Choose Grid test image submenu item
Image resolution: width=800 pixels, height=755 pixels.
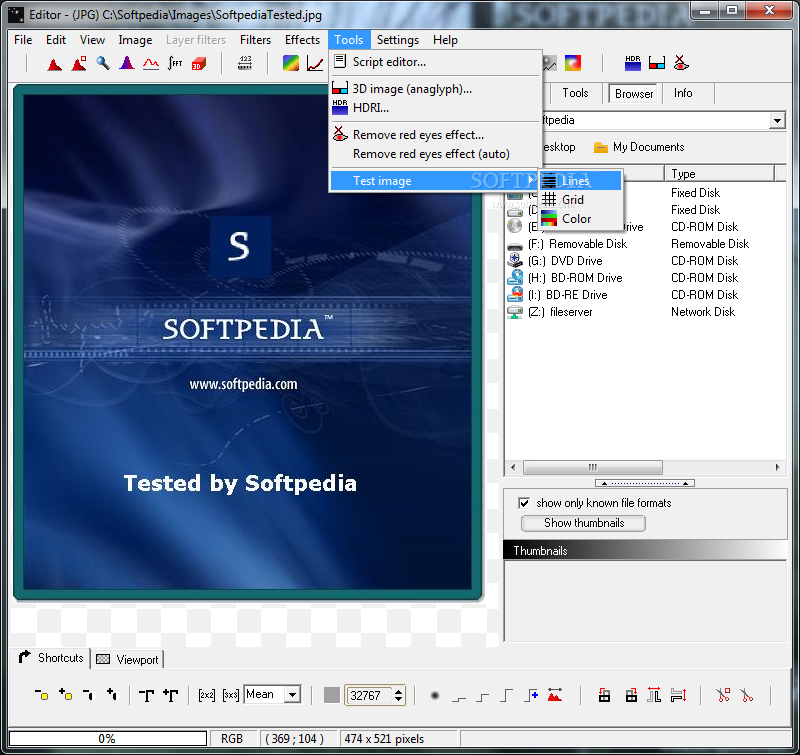581,200
